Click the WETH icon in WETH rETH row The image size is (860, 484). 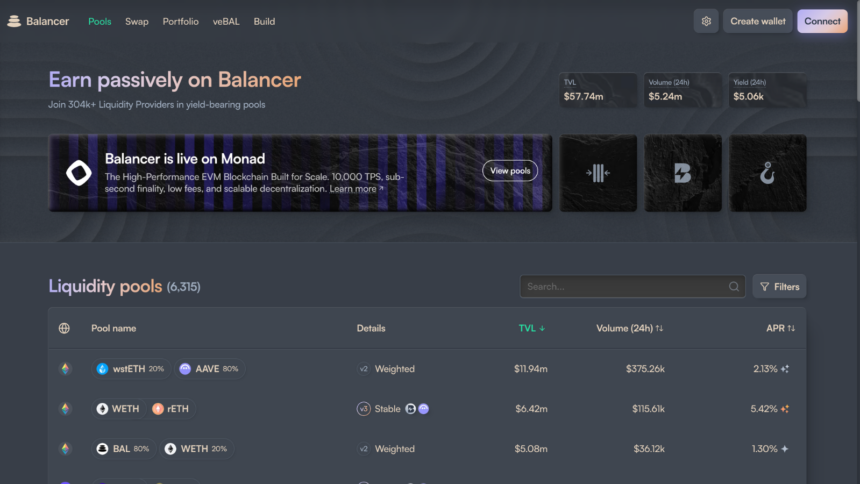pyautogui.click(x=103, y=409)
